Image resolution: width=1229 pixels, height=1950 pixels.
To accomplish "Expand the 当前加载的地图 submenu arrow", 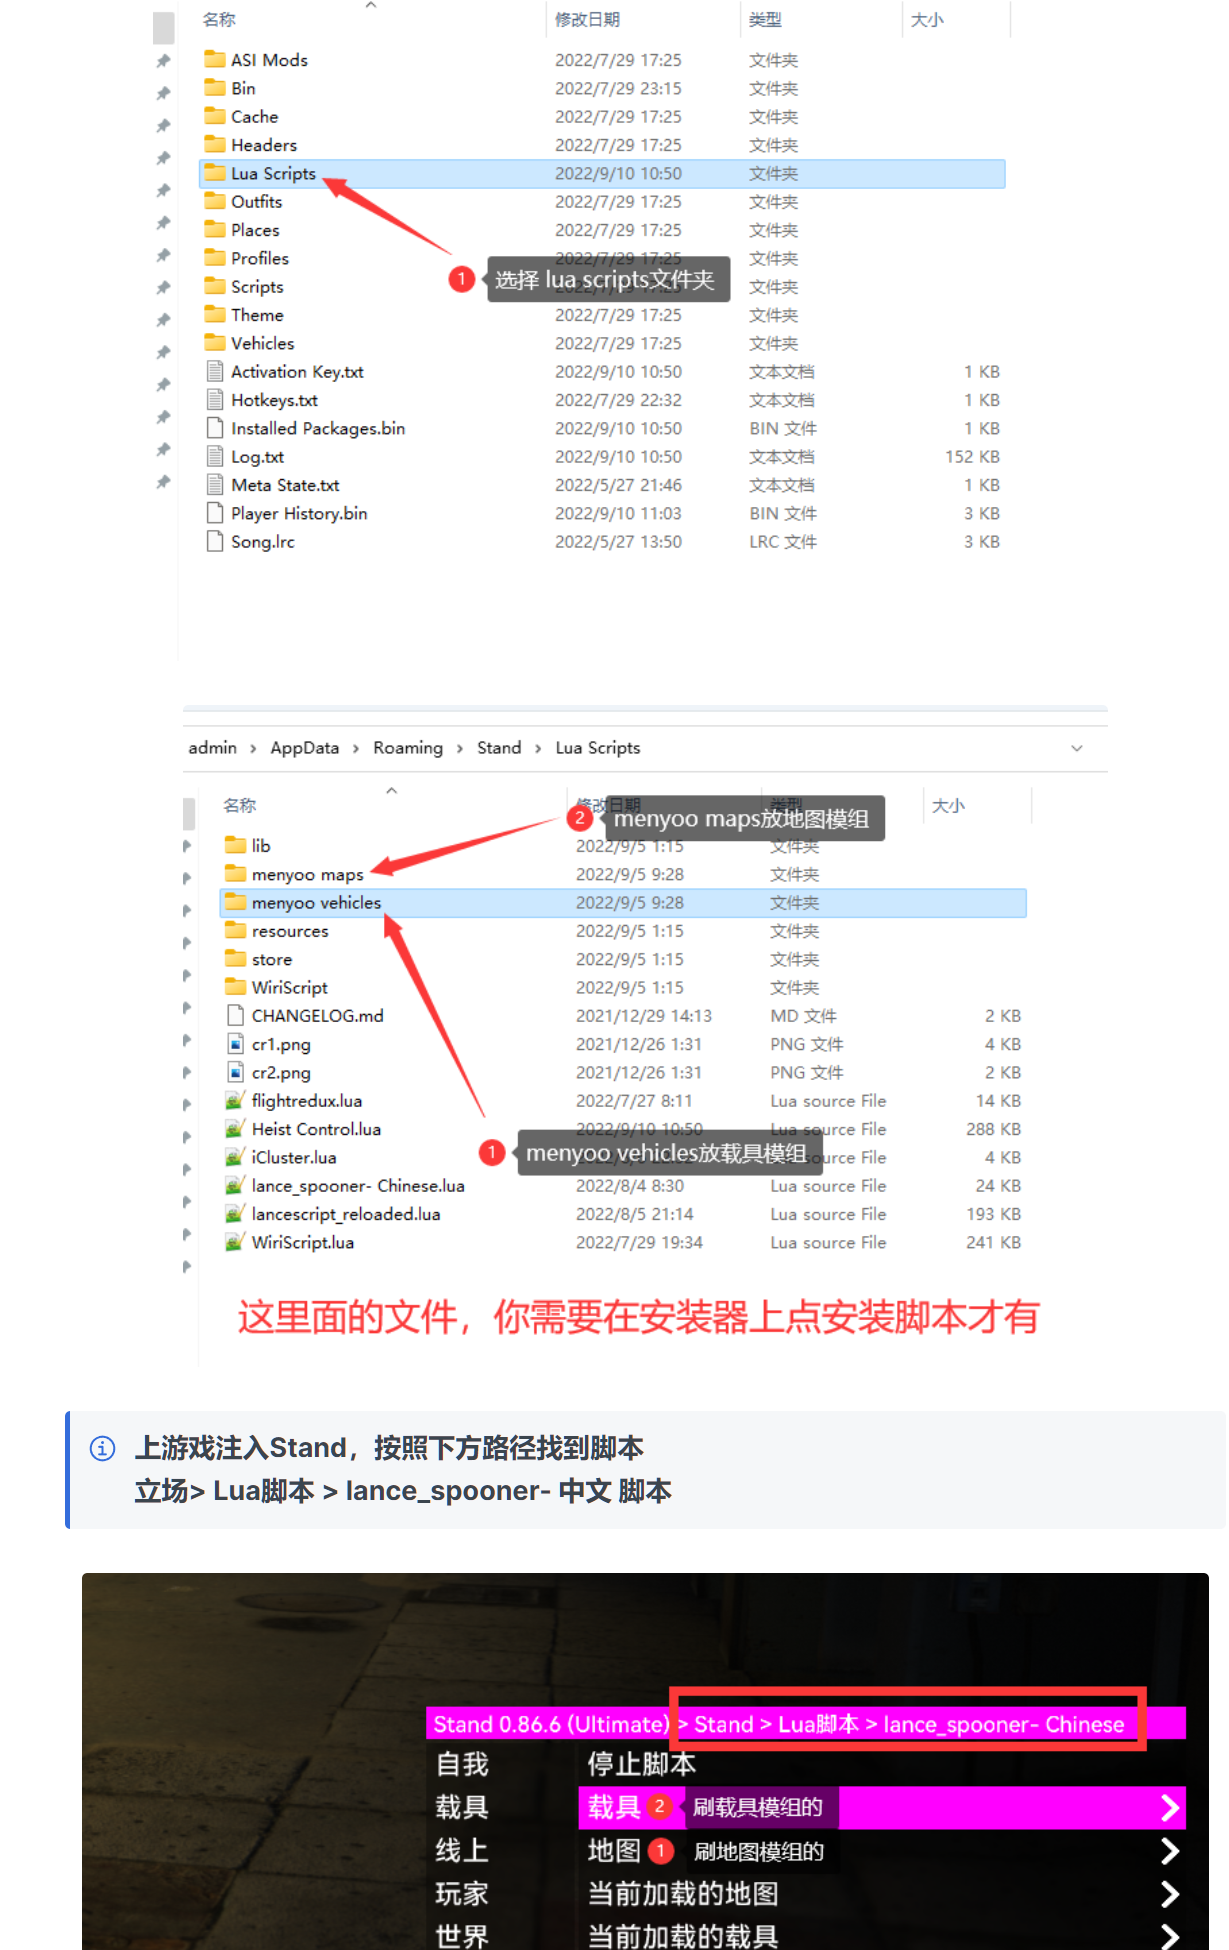I will click(1169, 1894).
